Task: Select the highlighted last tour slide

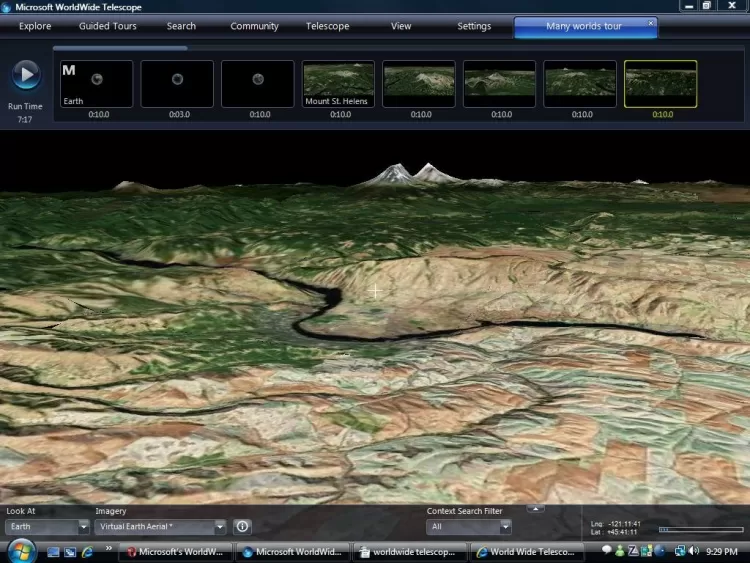Action: click(x=660, y=84)
